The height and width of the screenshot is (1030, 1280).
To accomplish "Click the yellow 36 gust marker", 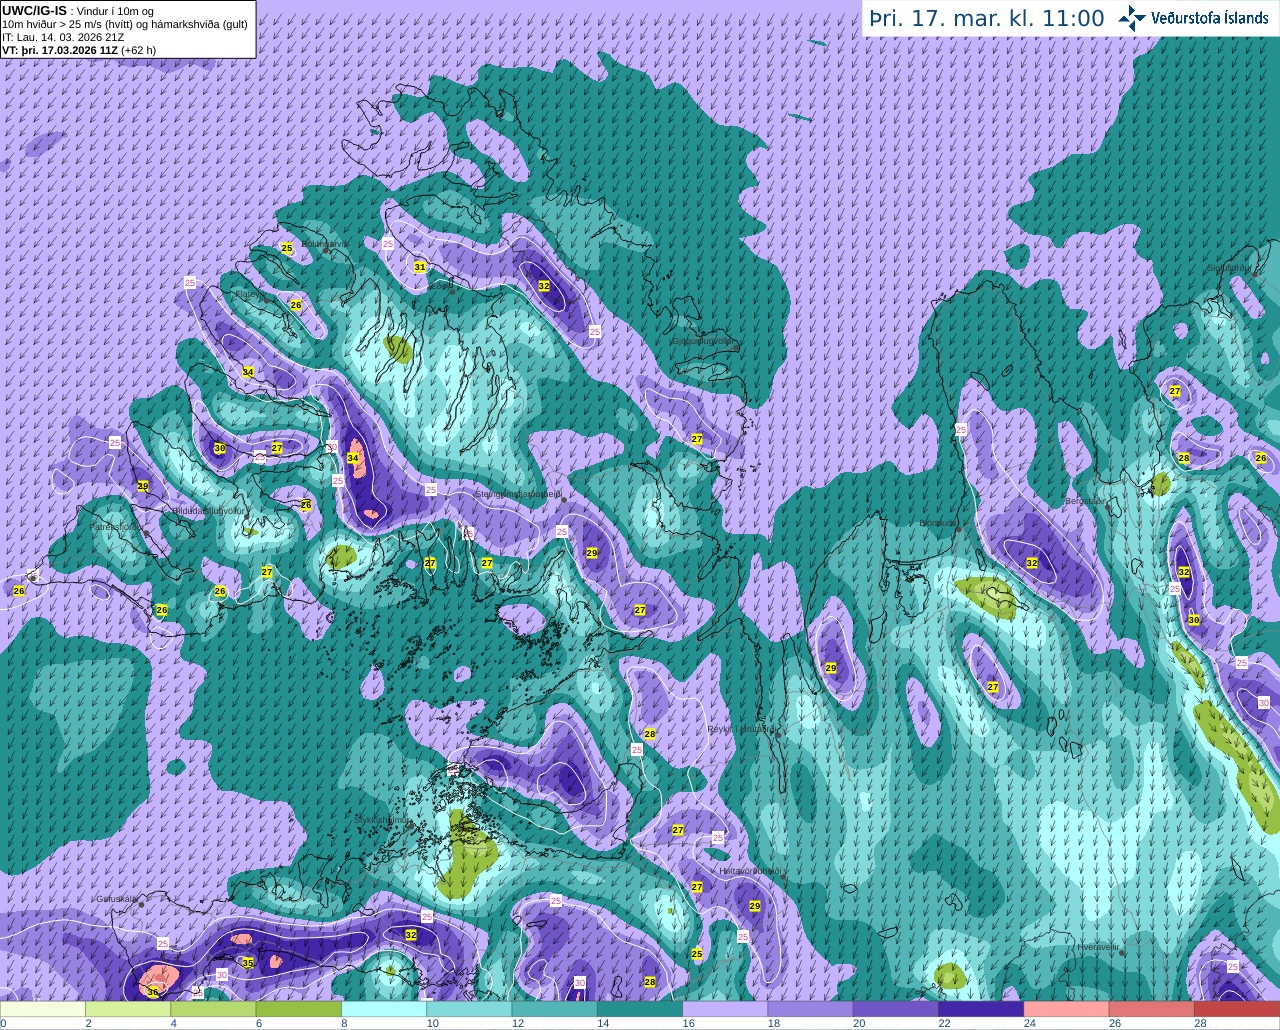I will coord(152,992).
